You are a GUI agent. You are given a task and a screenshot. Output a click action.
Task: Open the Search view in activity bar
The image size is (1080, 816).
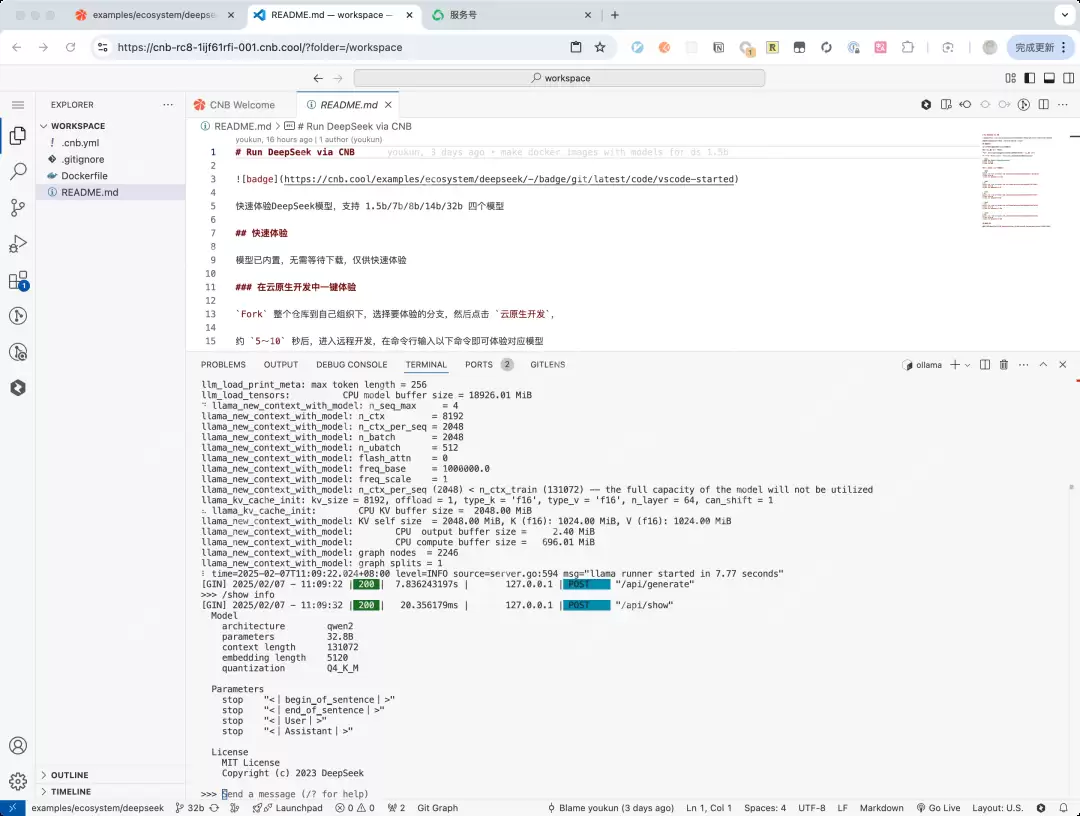(x=17, y=172)
